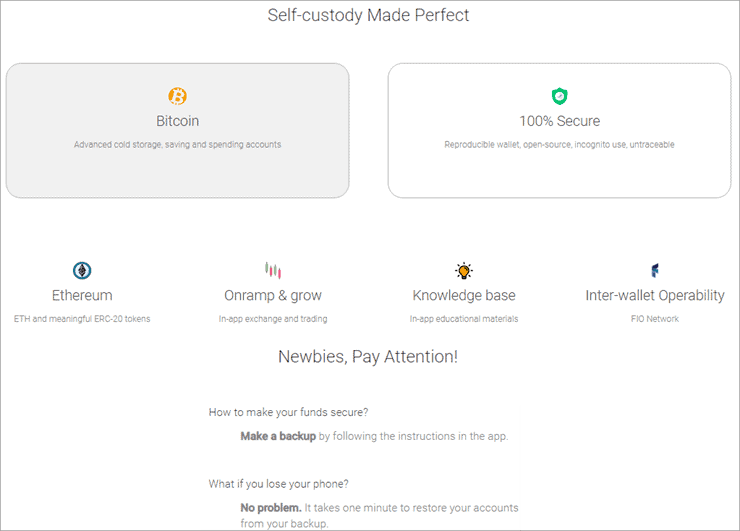This screenshot has height=531, width=740.
Task: Open the 100% Secure heading
Action: tap(559, 121)
